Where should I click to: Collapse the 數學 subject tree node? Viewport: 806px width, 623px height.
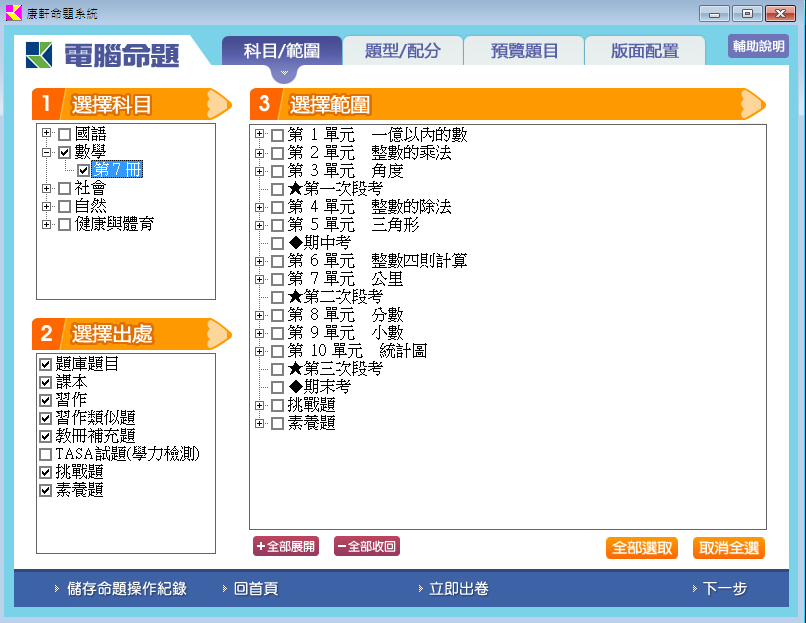[x=46, y=152]
